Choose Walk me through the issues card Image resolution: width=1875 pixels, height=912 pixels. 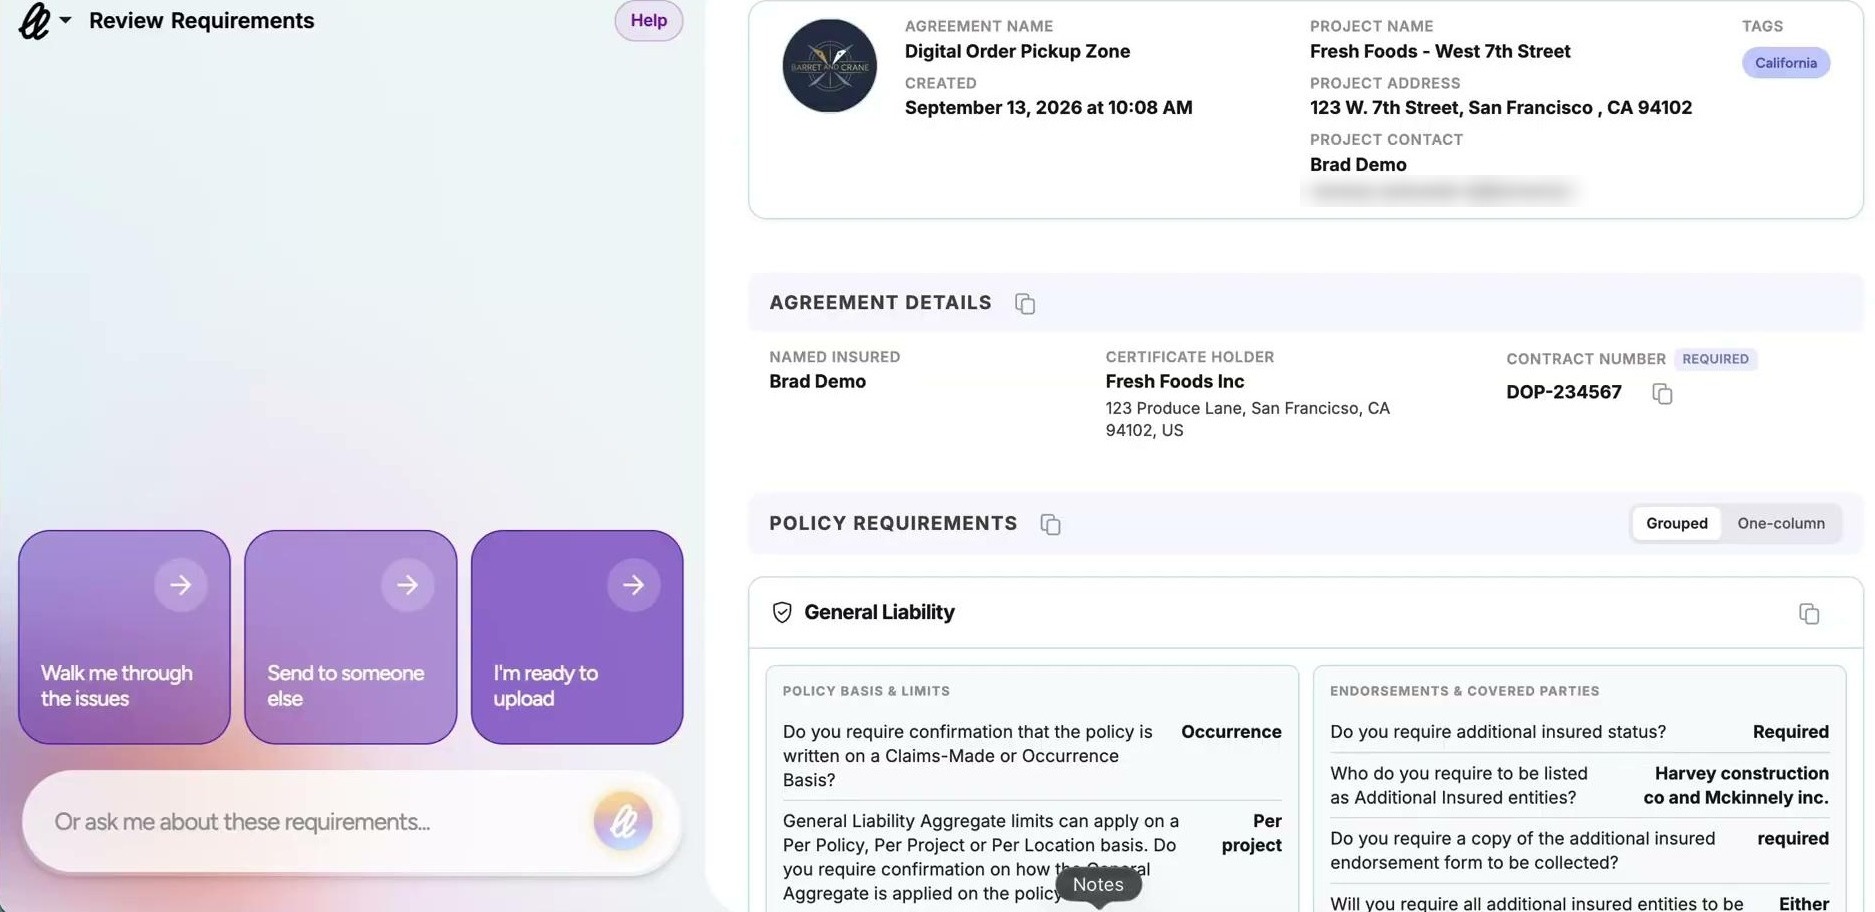click(x=124, y=637)
